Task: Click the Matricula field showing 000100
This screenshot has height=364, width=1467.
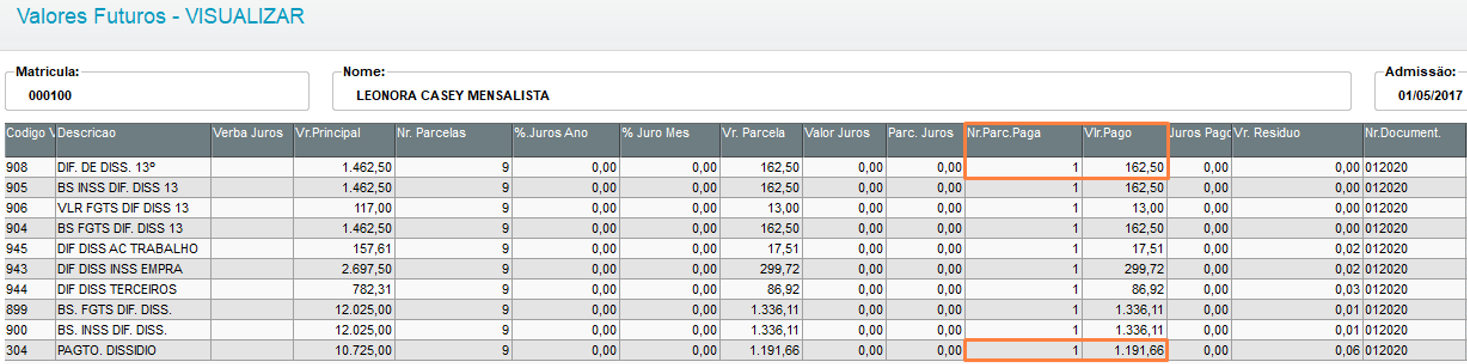Action: (157, 91)
